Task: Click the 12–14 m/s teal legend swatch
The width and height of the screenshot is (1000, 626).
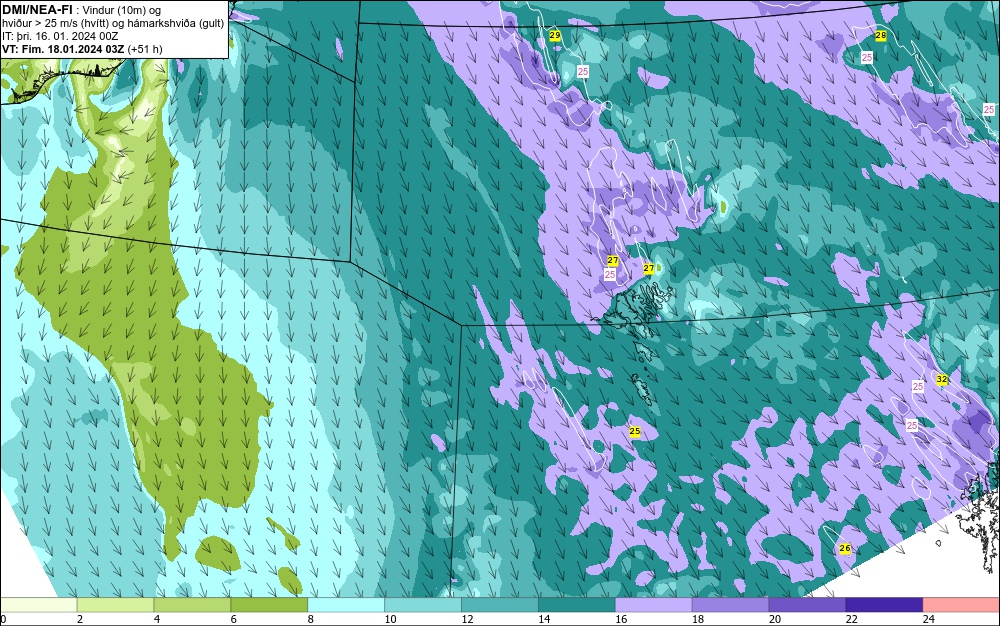Action: click(500, 604)
